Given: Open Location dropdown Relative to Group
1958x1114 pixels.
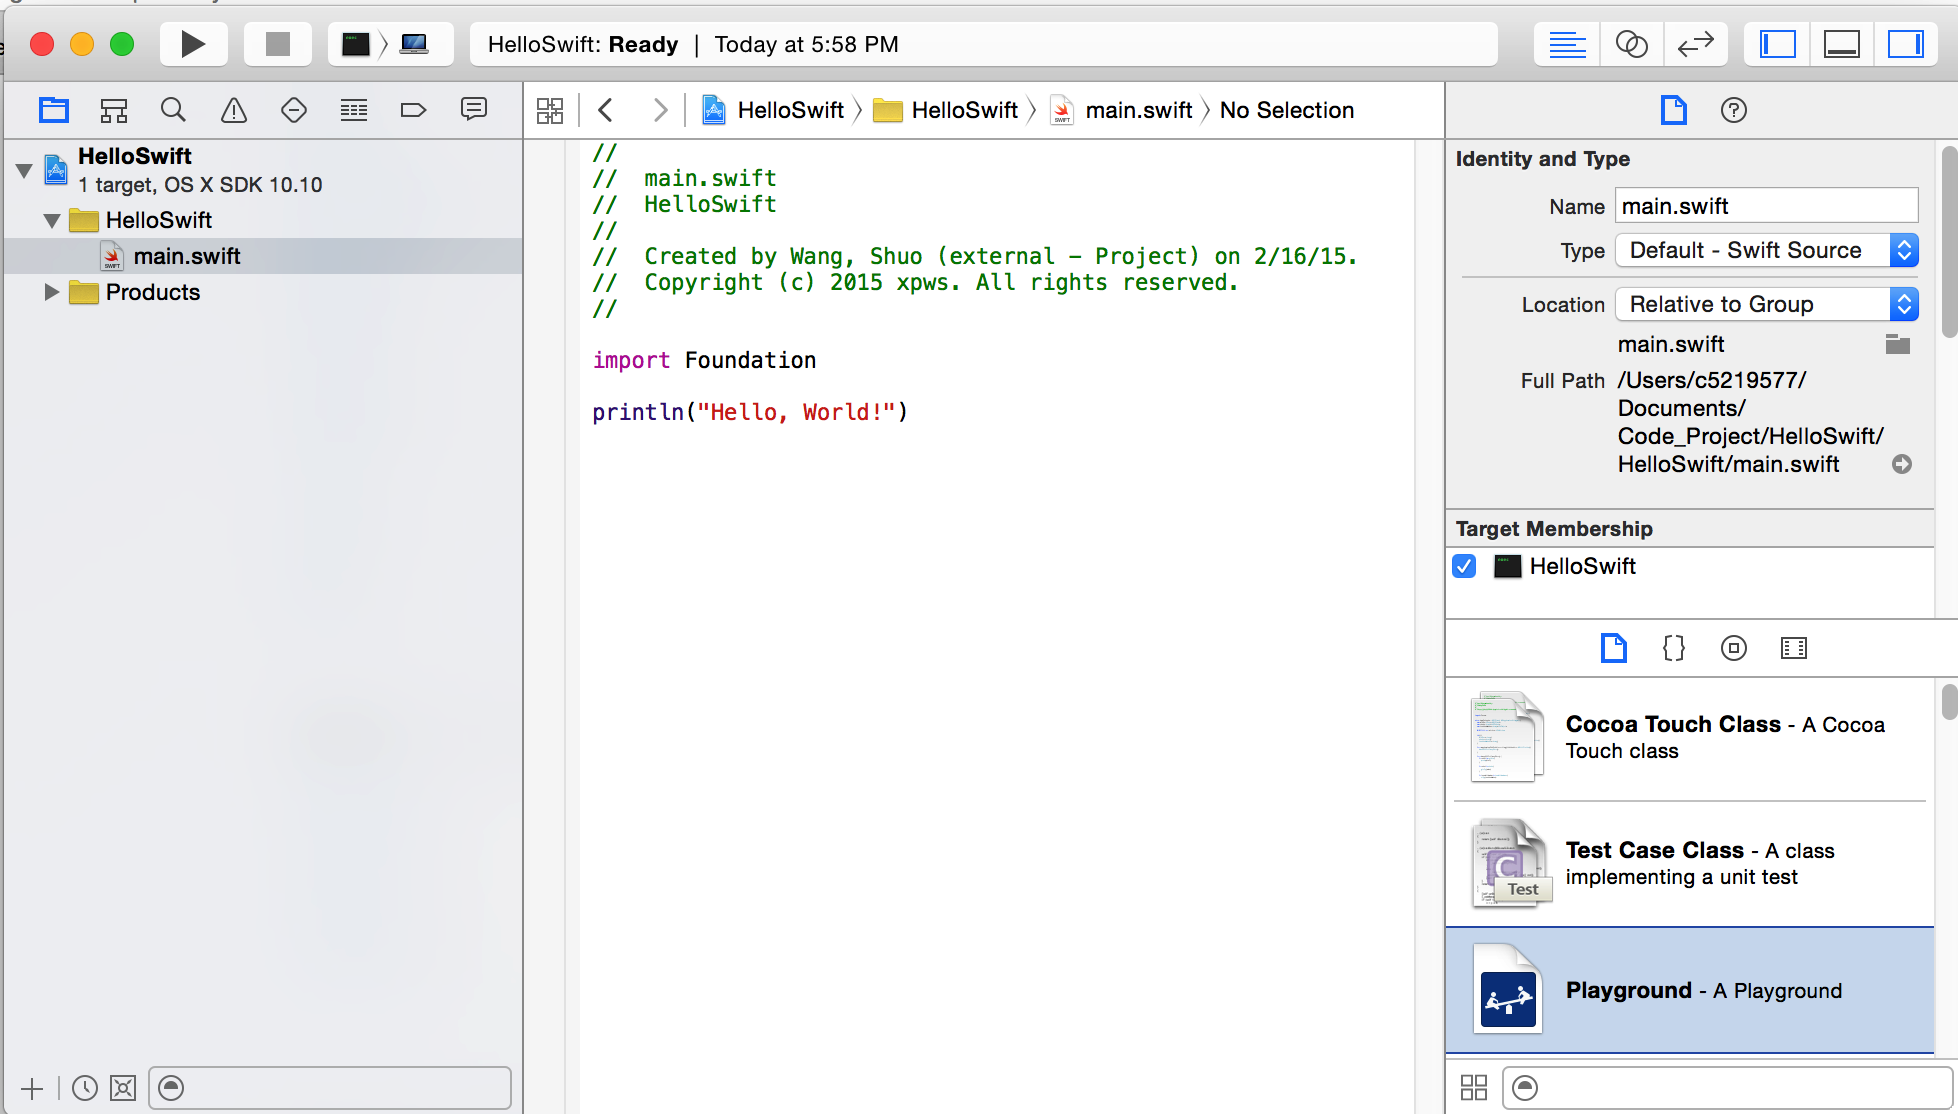Looking at the screenshot, I should click(1766, 304).
